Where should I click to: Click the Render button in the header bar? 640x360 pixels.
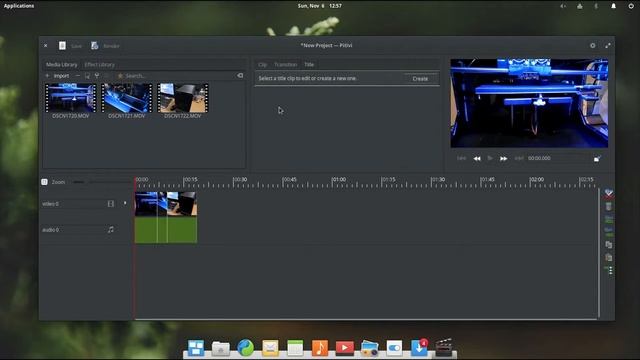[x=105, y=46]
